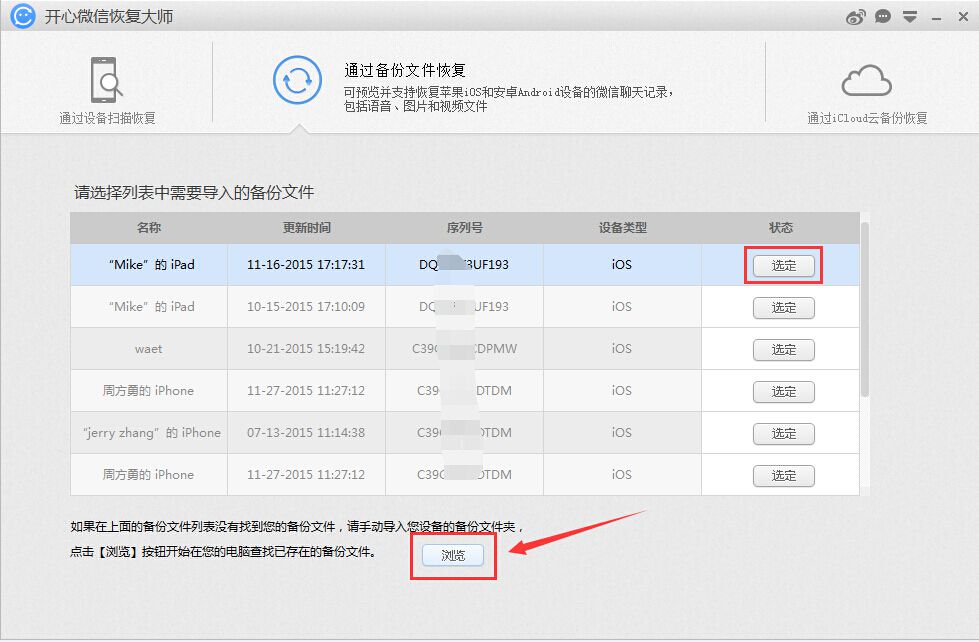Sort by 更新时间 column header
The height and width of the screenshot is (642, 979).
306,228
